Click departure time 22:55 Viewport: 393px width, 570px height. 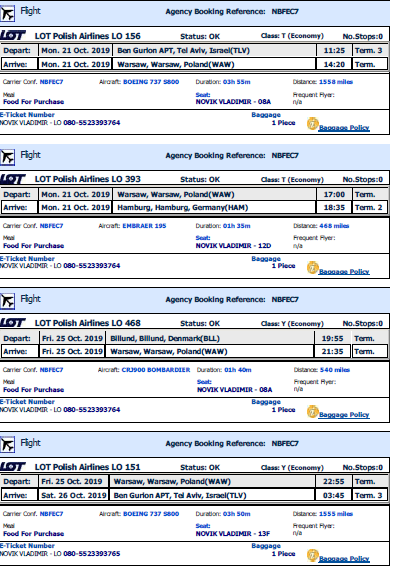[x=333, y=482]
